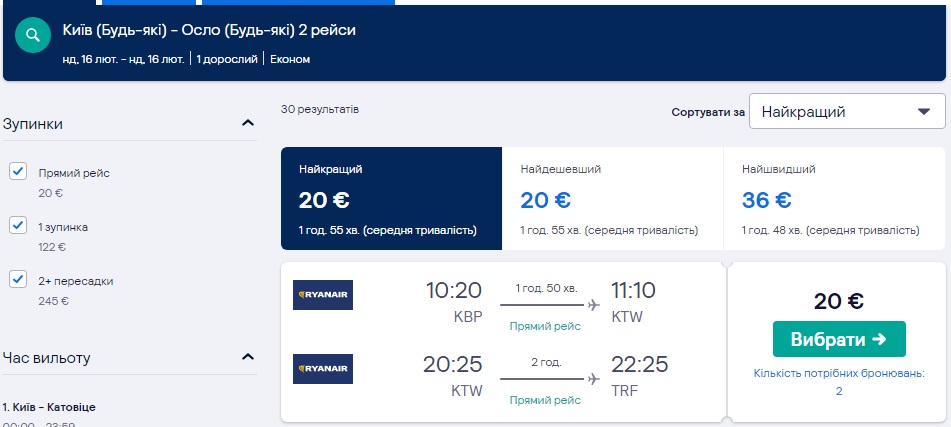The height and width of the screenshot is (427, 951).
Task: Disable the 2+ пересадки filter
Action: point(17,279)
